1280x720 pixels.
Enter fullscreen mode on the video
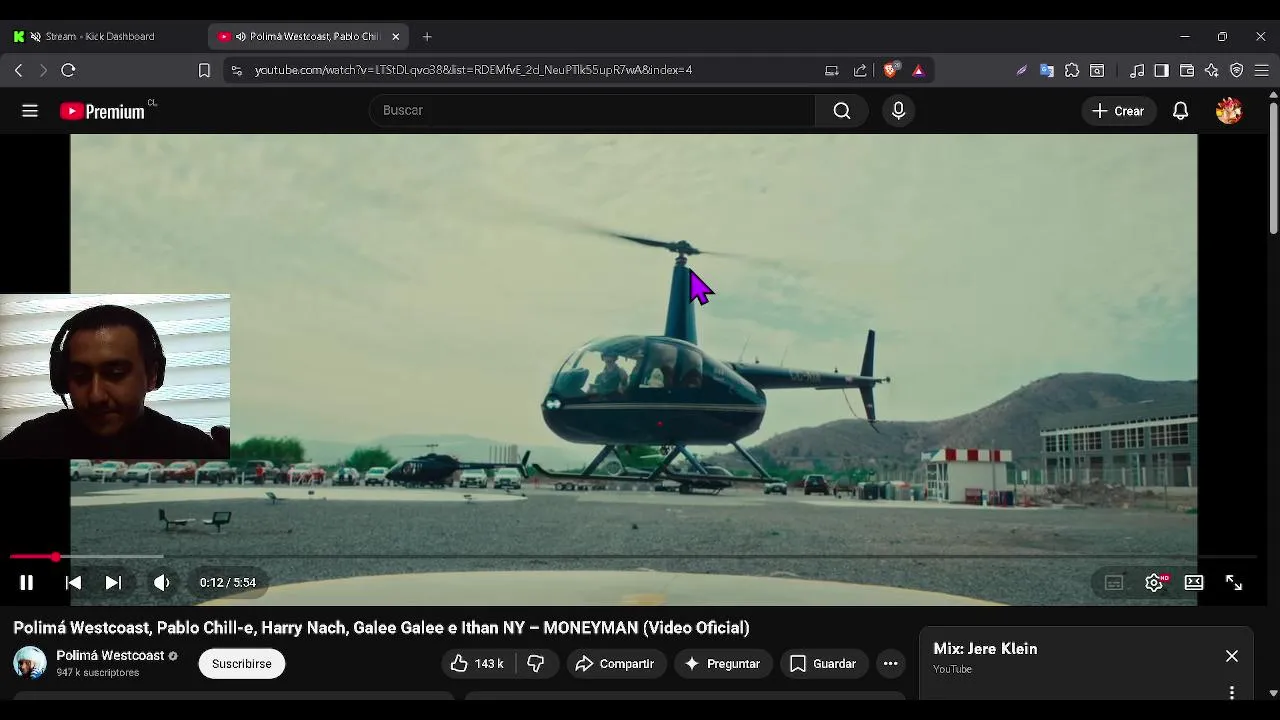[x=1234, y=582]
